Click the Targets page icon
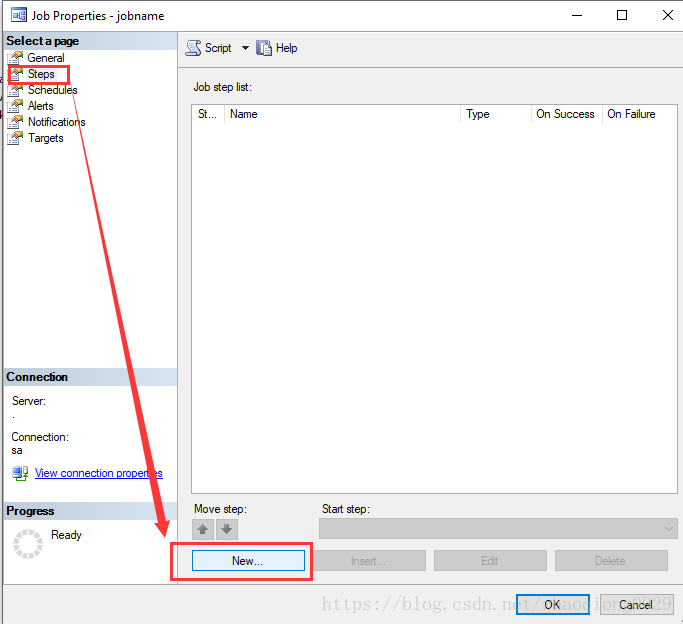 (x=15, y=138)
